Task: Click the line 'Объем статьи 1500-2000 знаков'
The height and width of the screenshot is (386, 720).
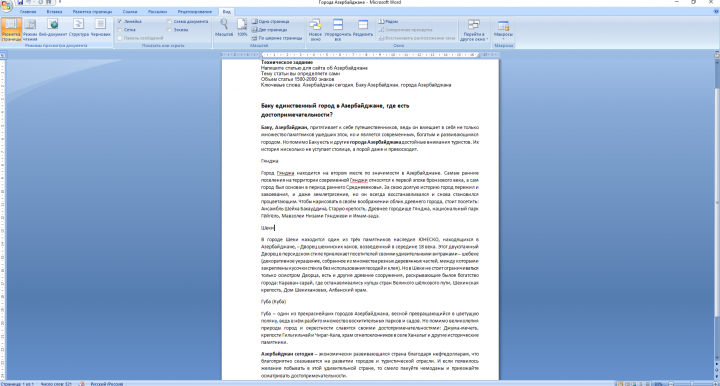Action: pyautogui.click(x=297, y=79)
